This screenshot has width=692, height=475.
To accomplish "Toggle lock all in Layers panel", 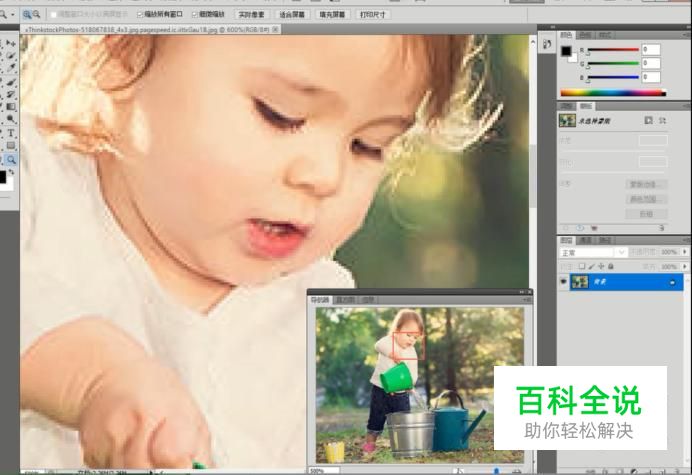I will pos(611,266).
